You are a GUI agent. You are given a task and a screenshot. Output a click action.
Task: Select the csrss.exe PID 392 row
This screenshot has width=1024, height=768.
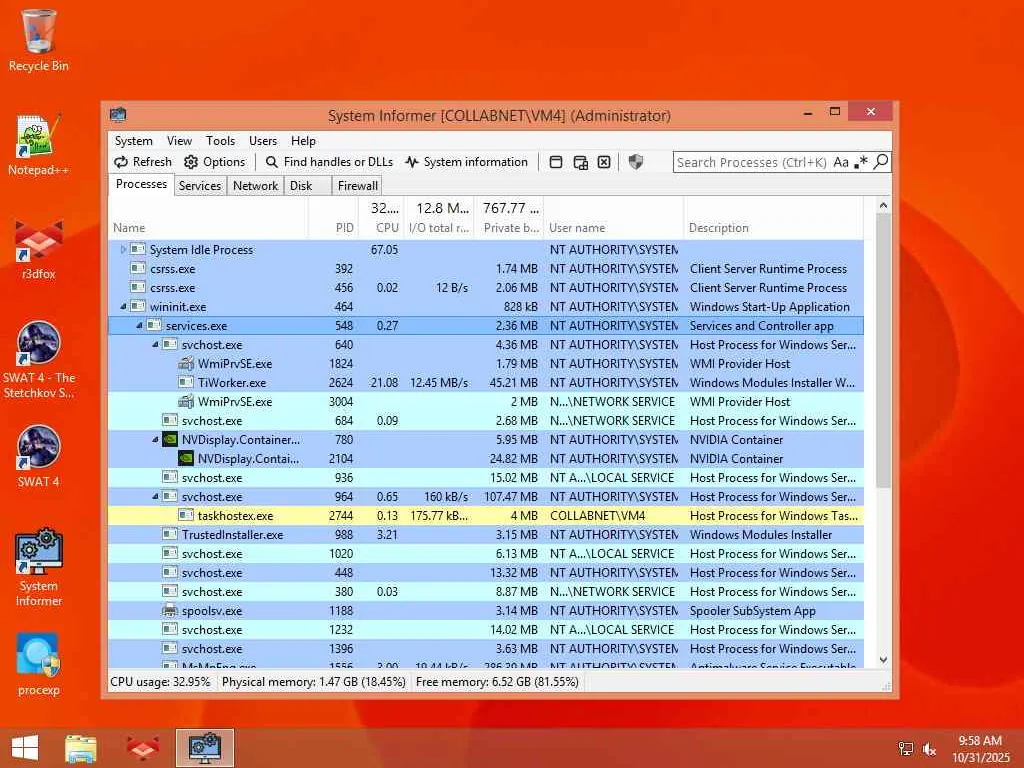point(486,268)
